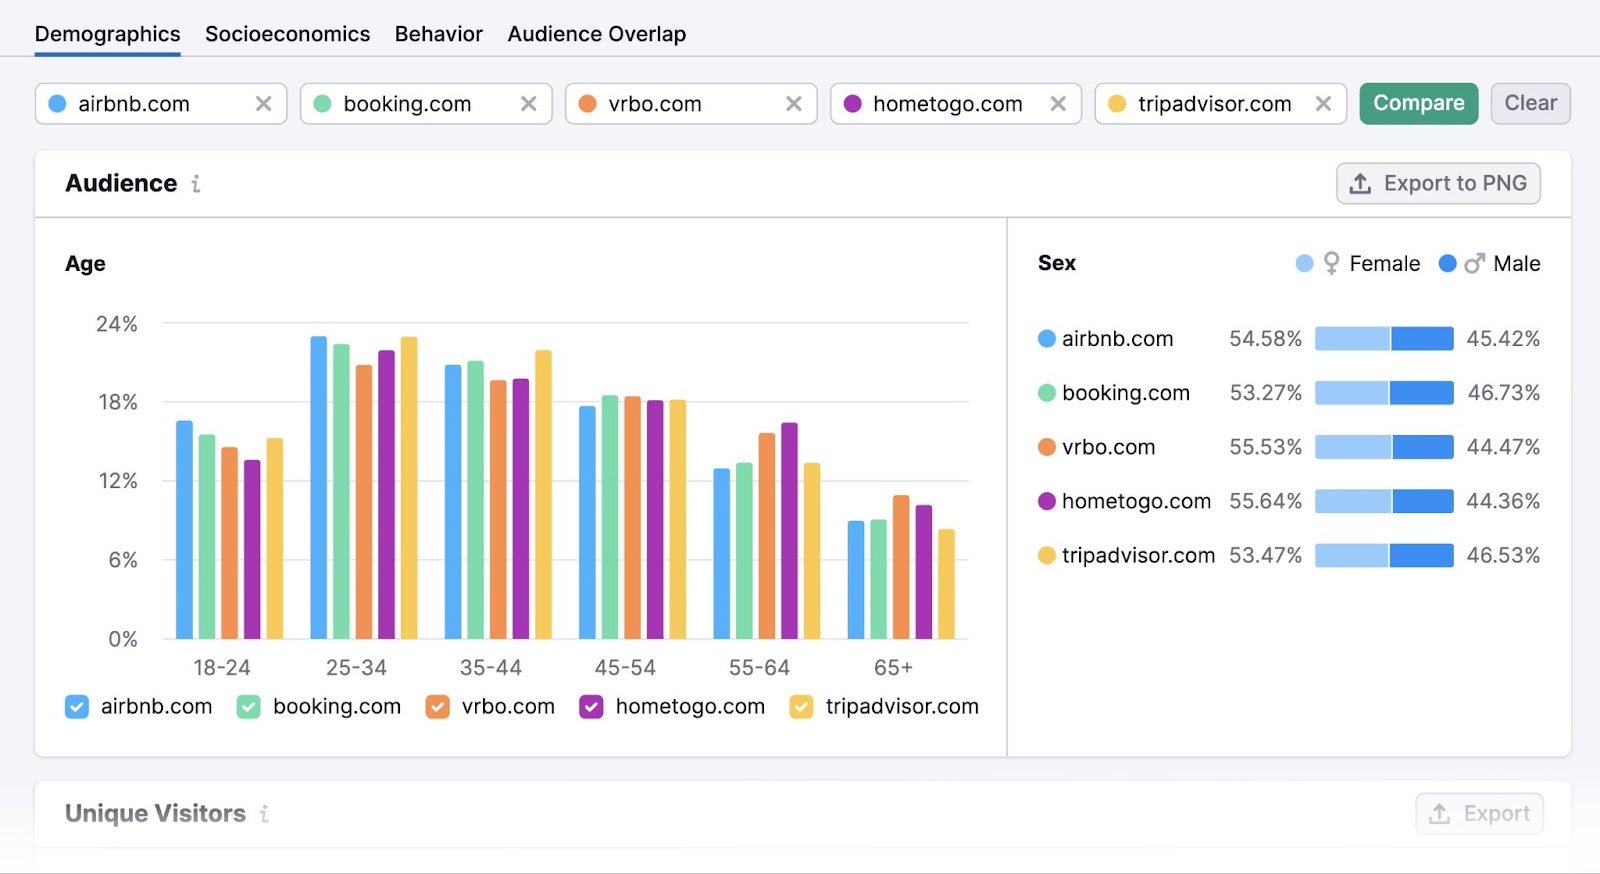Click the 24% axis label
Screen dimensions: 1600x874
point(117,324)
